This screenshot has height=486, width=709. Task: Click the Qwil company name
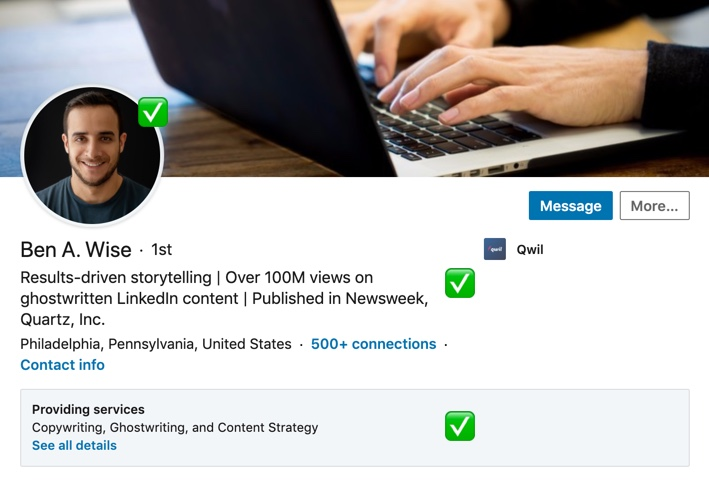tap(530, 250)
